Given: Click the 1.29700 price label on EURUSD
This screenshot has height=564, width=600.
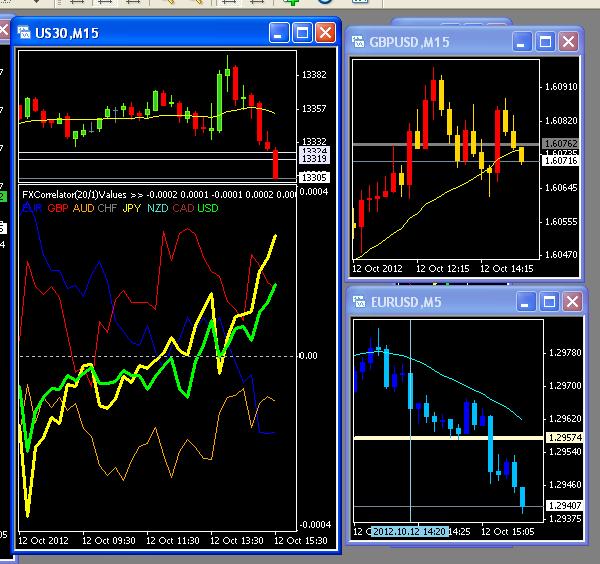Looking at the screenshot, I should click(565, 385).
